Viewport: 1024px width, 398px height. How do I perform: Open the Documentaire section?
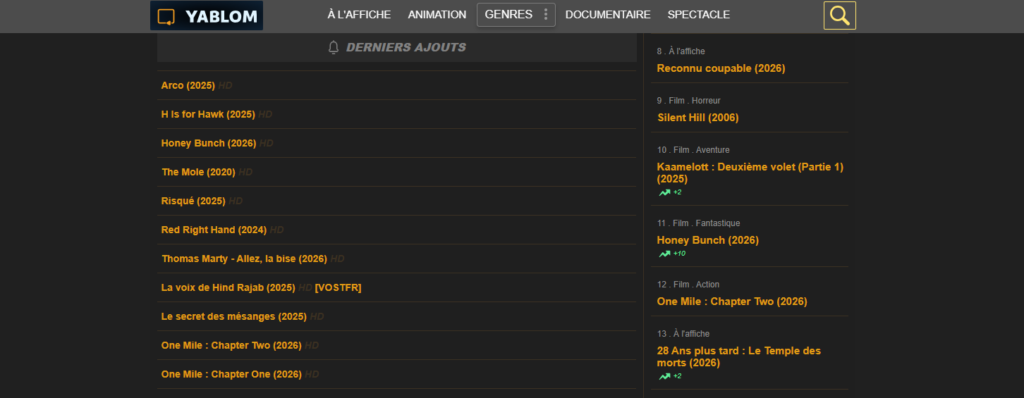pos(608,14)
